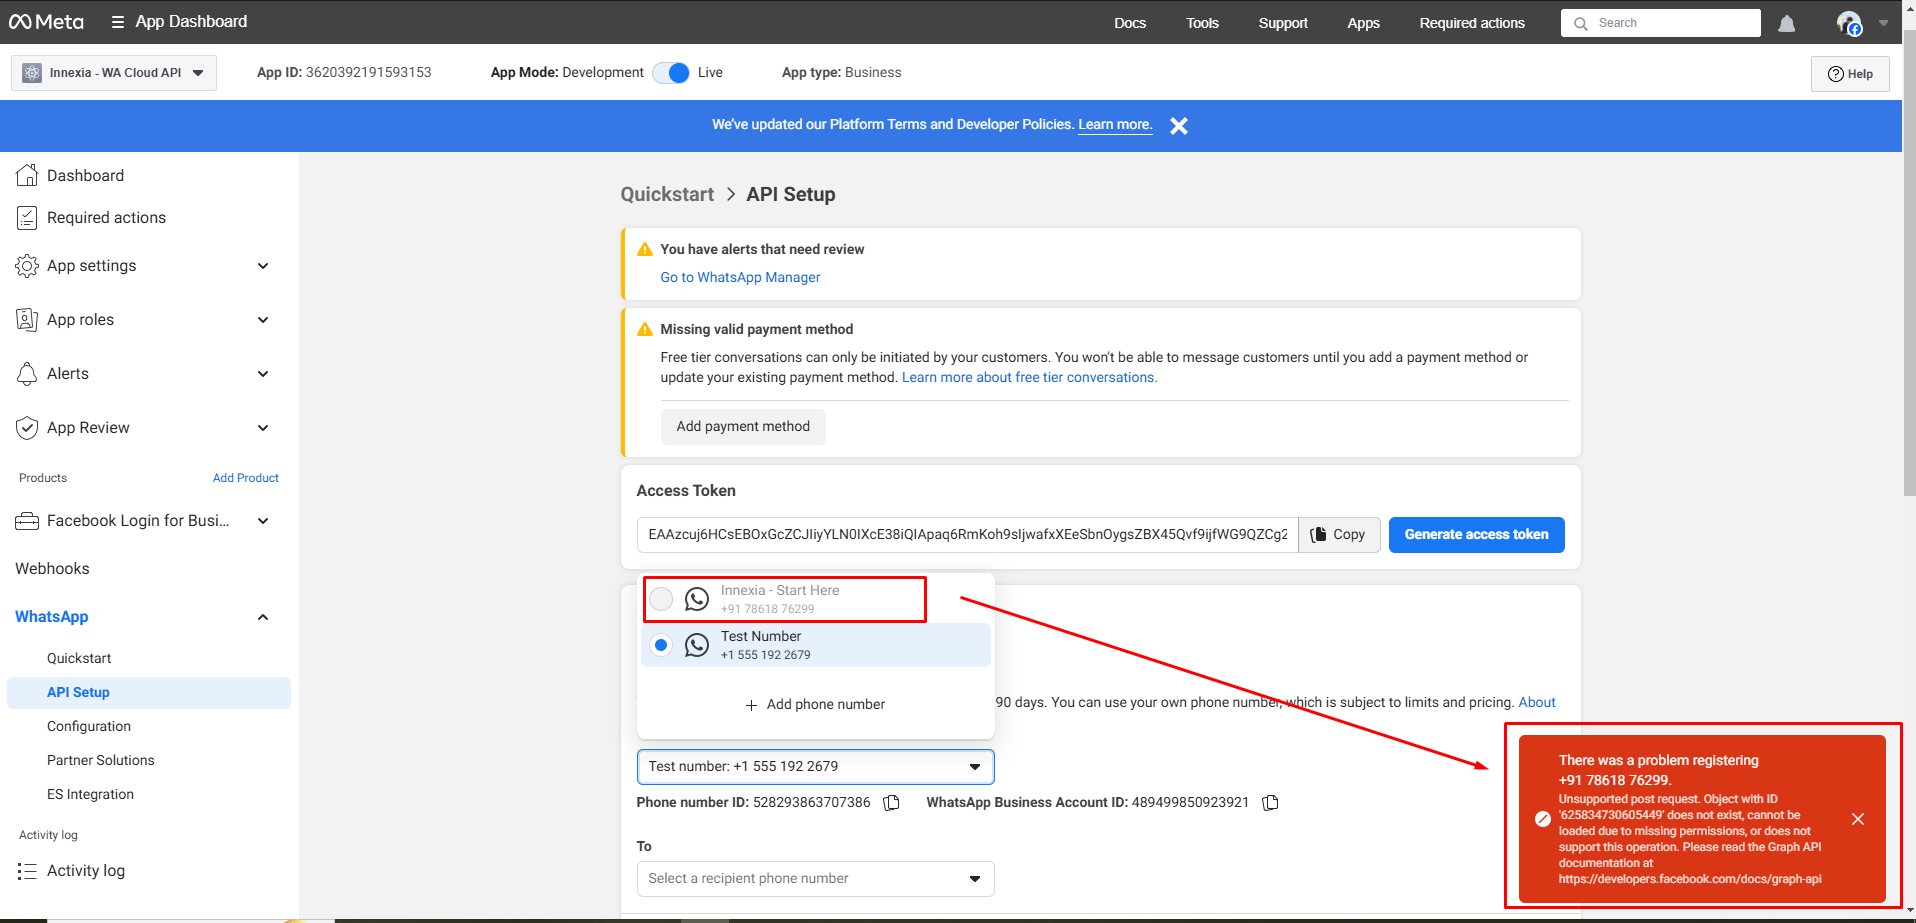This screenshot has height=923, width=1916.
Task: Click Generate access token button
Action: tap(1476, 535)
